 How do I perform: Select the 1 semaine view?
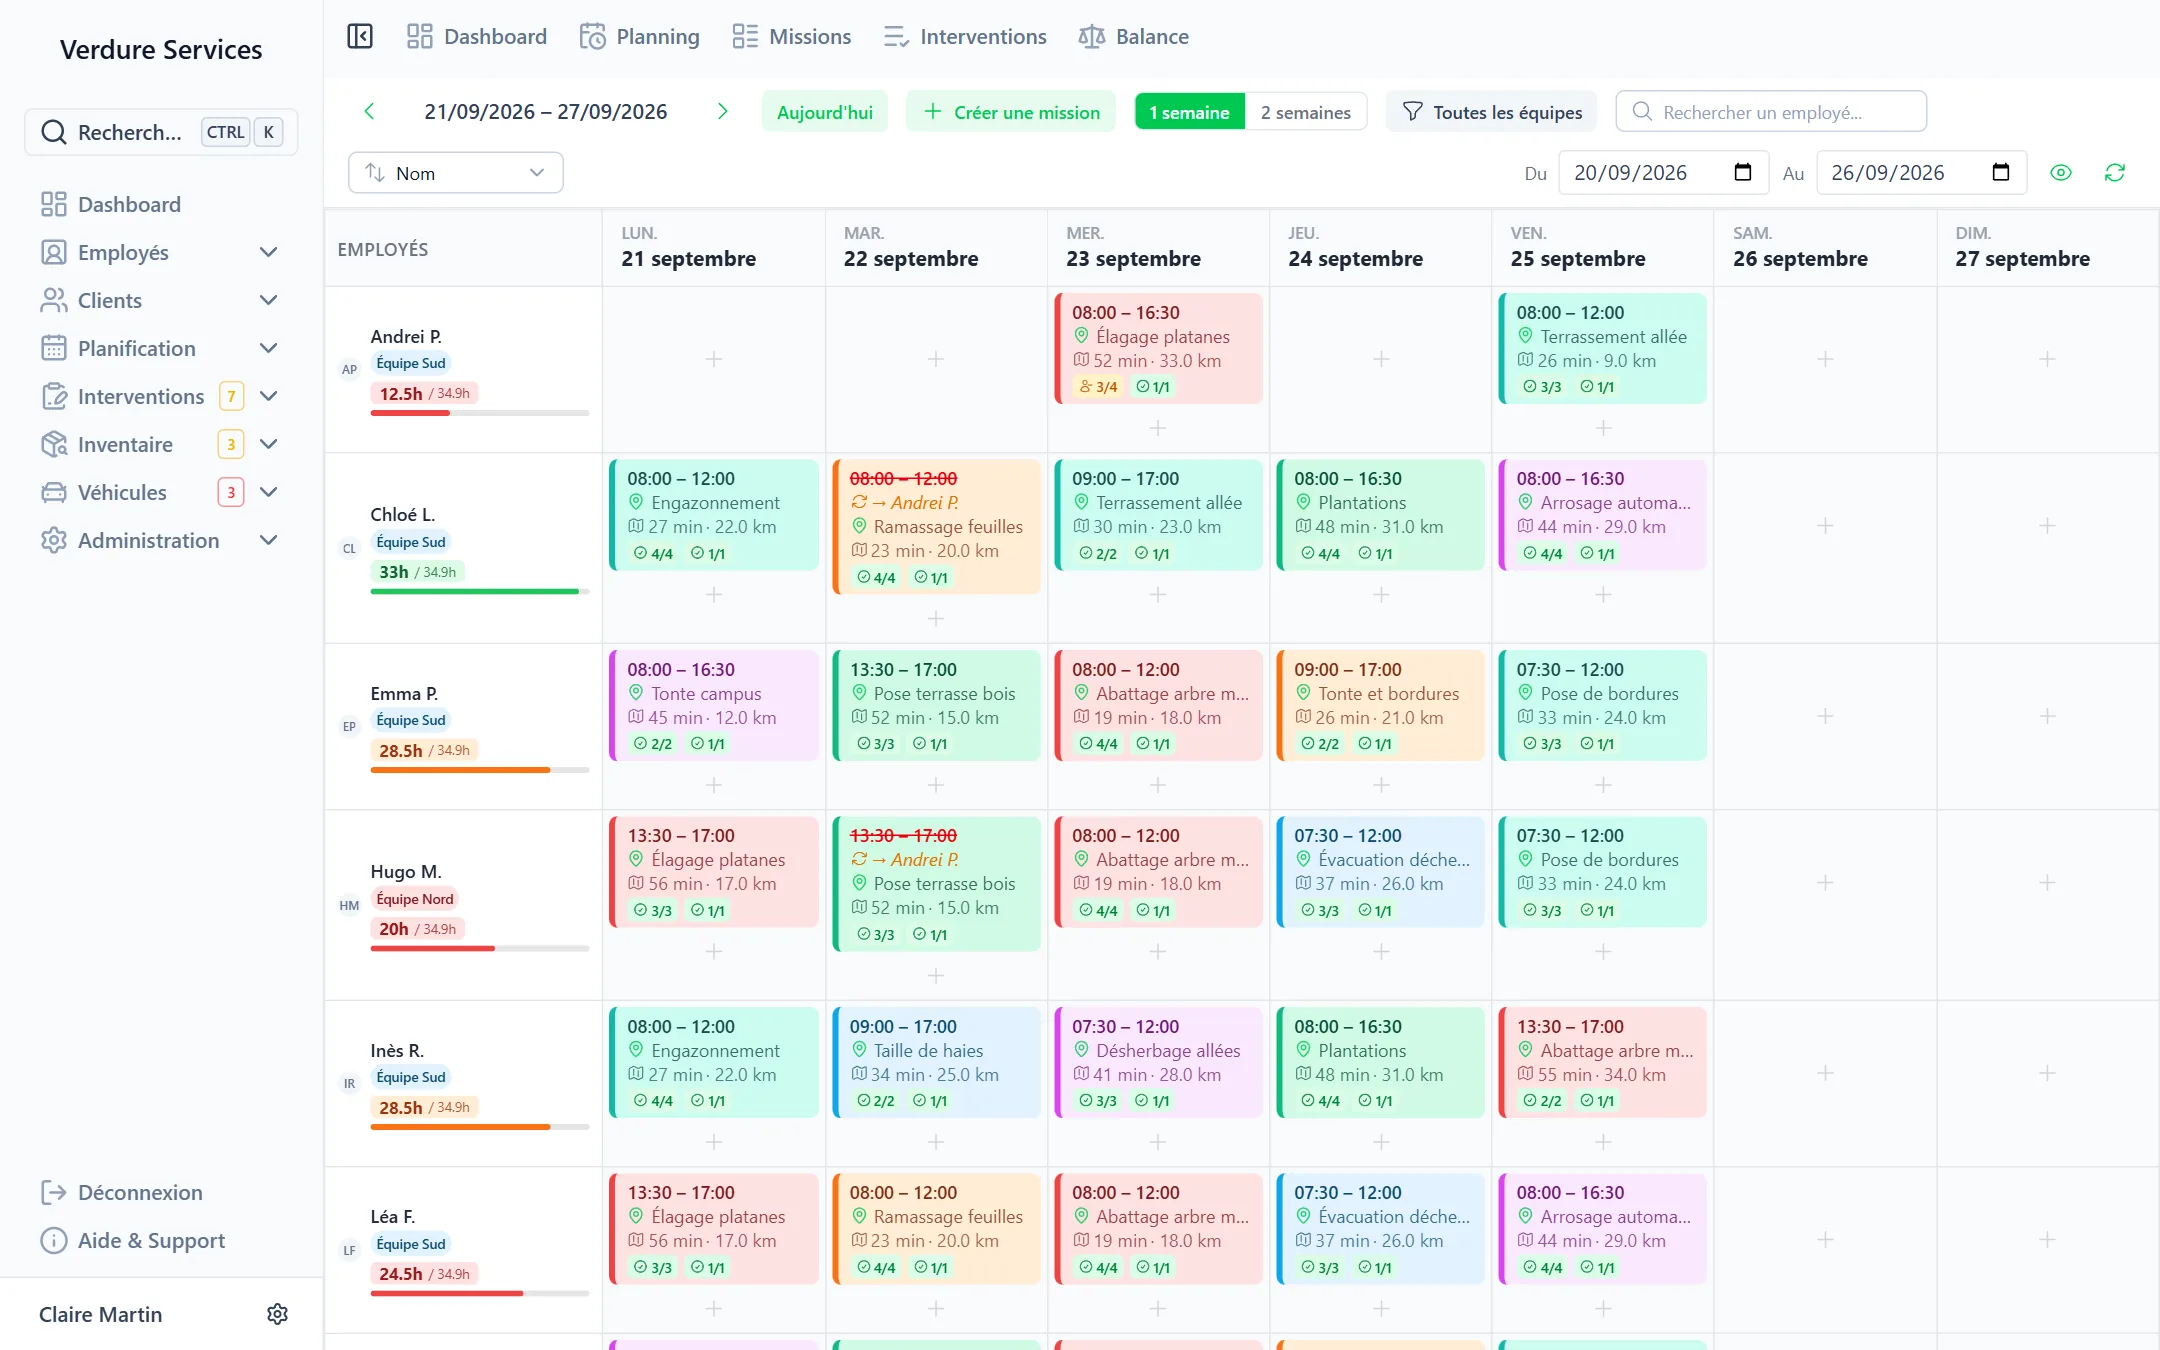pos(1189,112)
